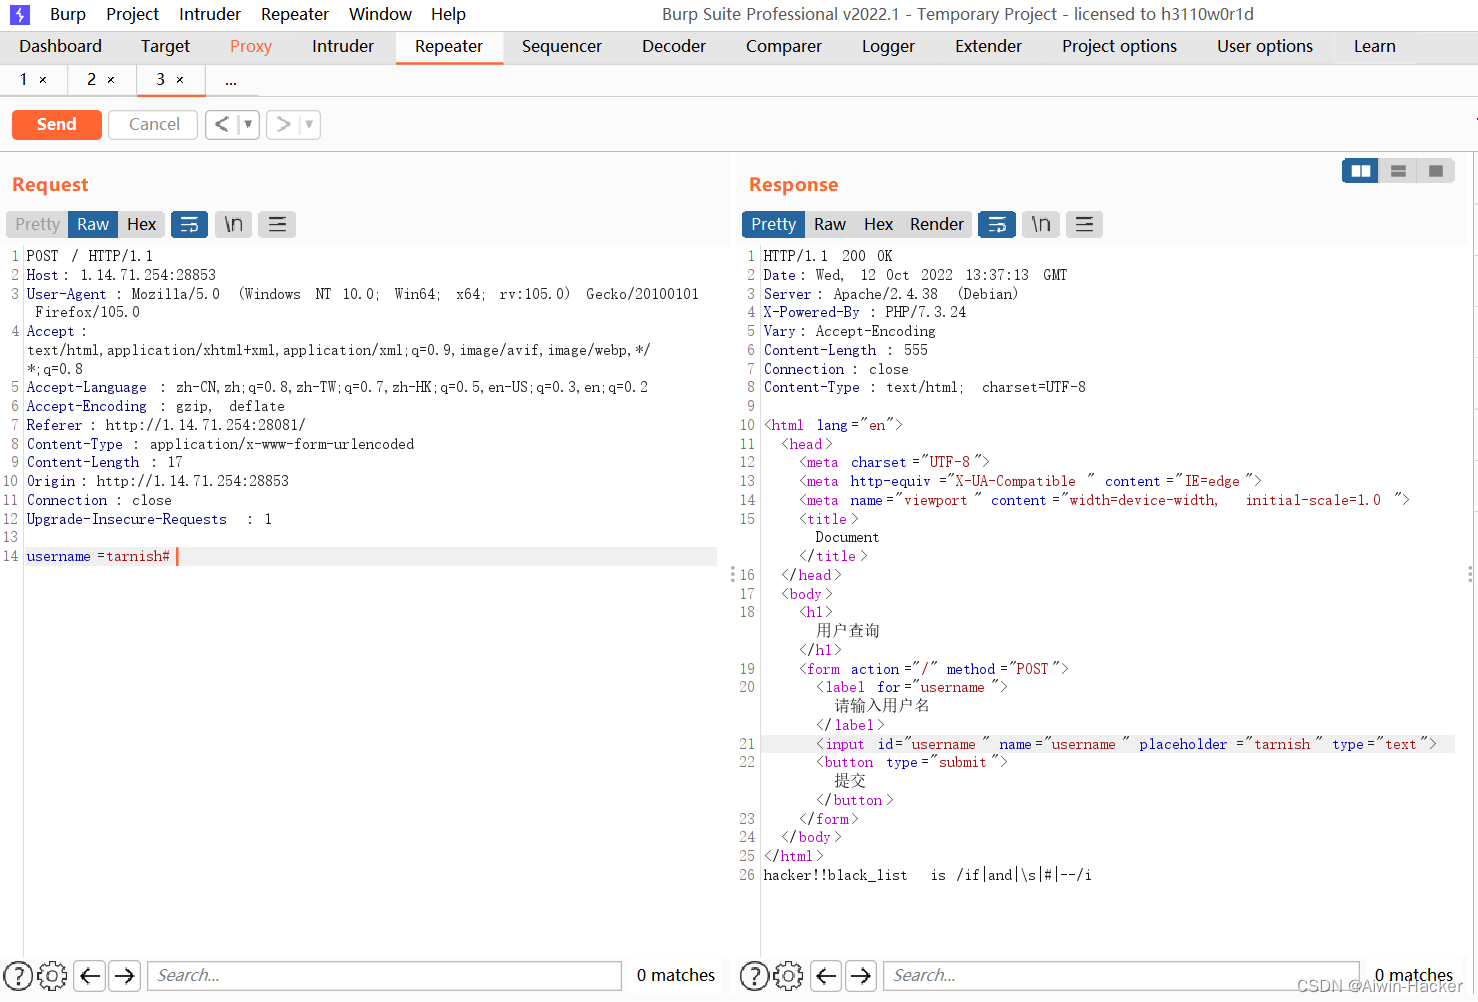This screenshot has width=1478, height=1002.
Task: Open Response search settings gear
Action: tap(788, 975)
